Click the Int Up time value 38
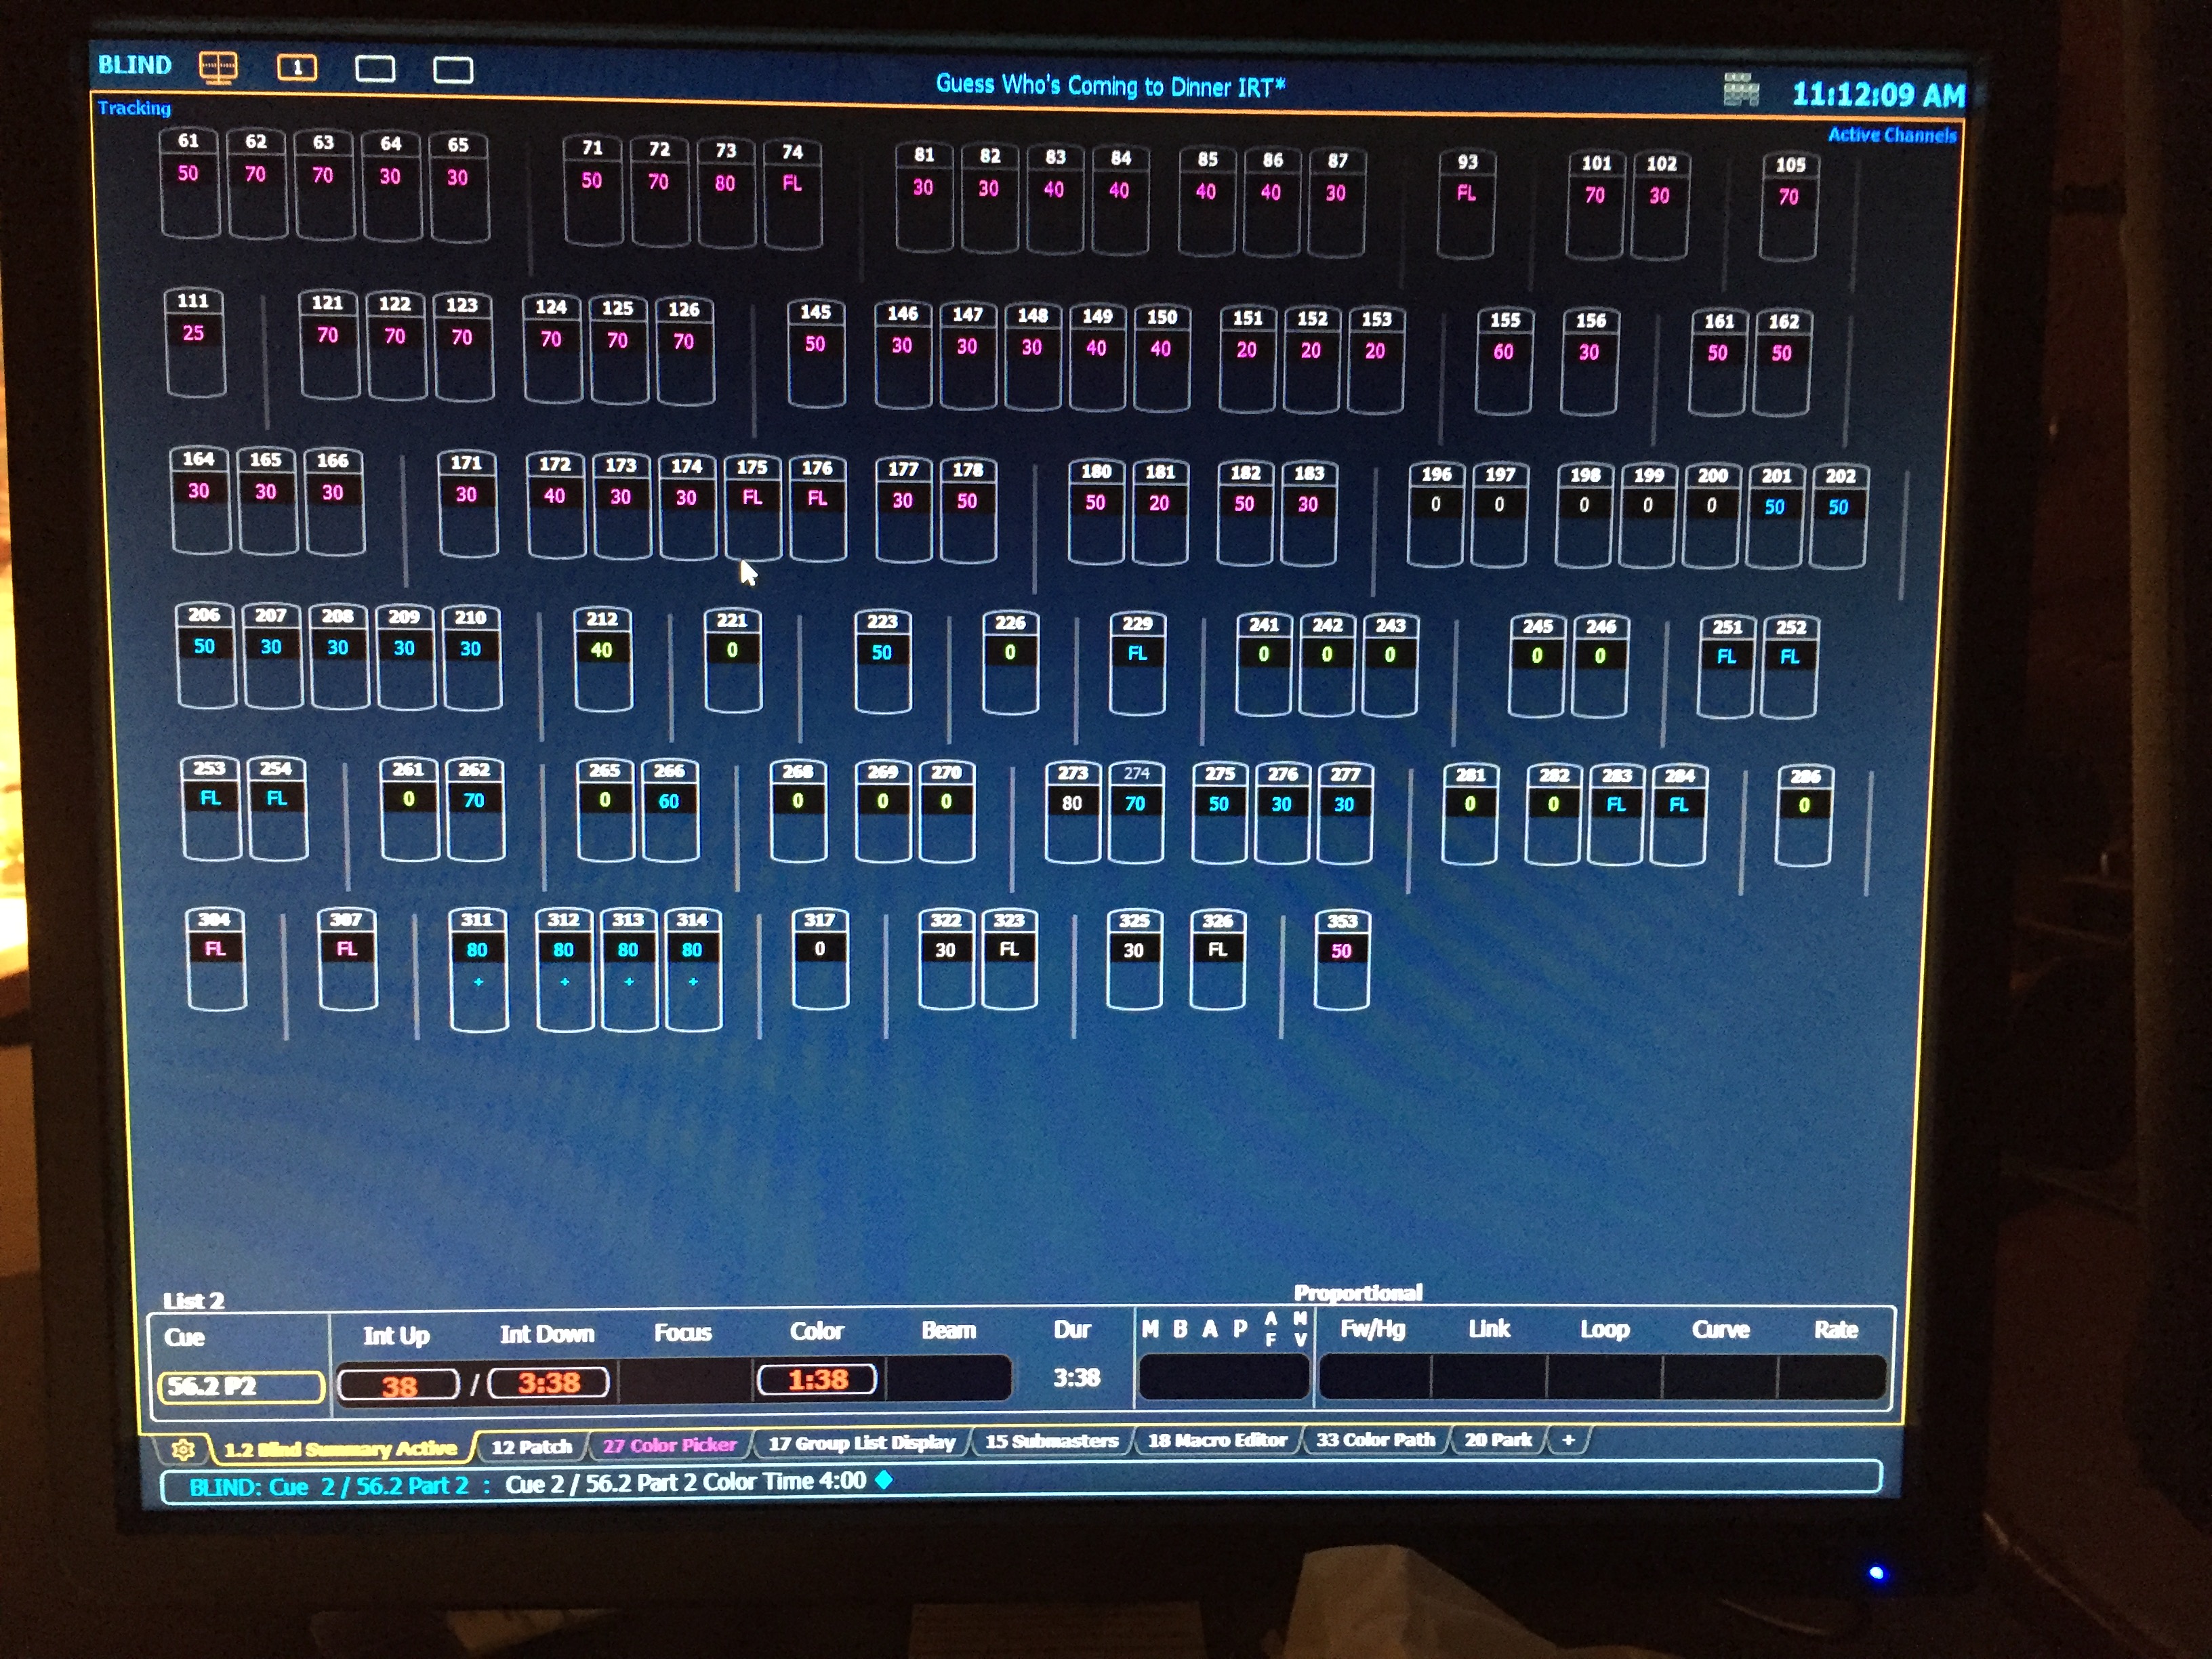This screenshot has width=2212, height=1659. pos(398,1385)
